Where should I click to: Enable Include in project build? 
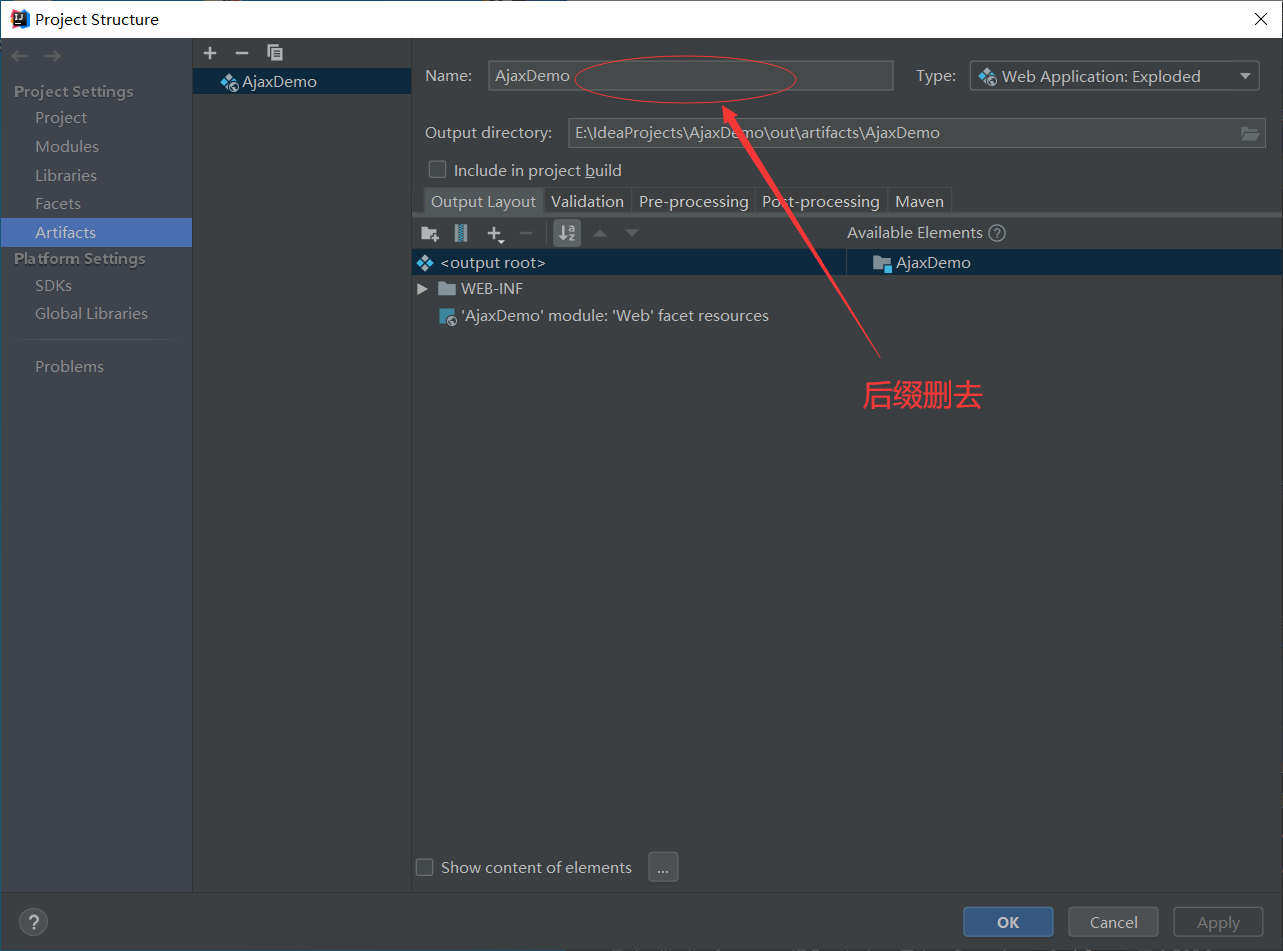pos(437,170)
